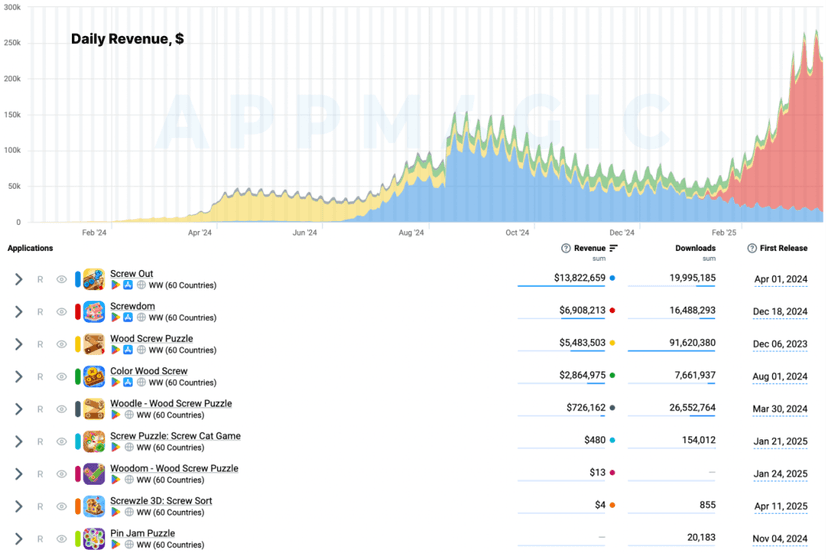This screenshot has height=560, width=828.
Task: Toggle visibility eye for Screw Out
Action: 62,279
